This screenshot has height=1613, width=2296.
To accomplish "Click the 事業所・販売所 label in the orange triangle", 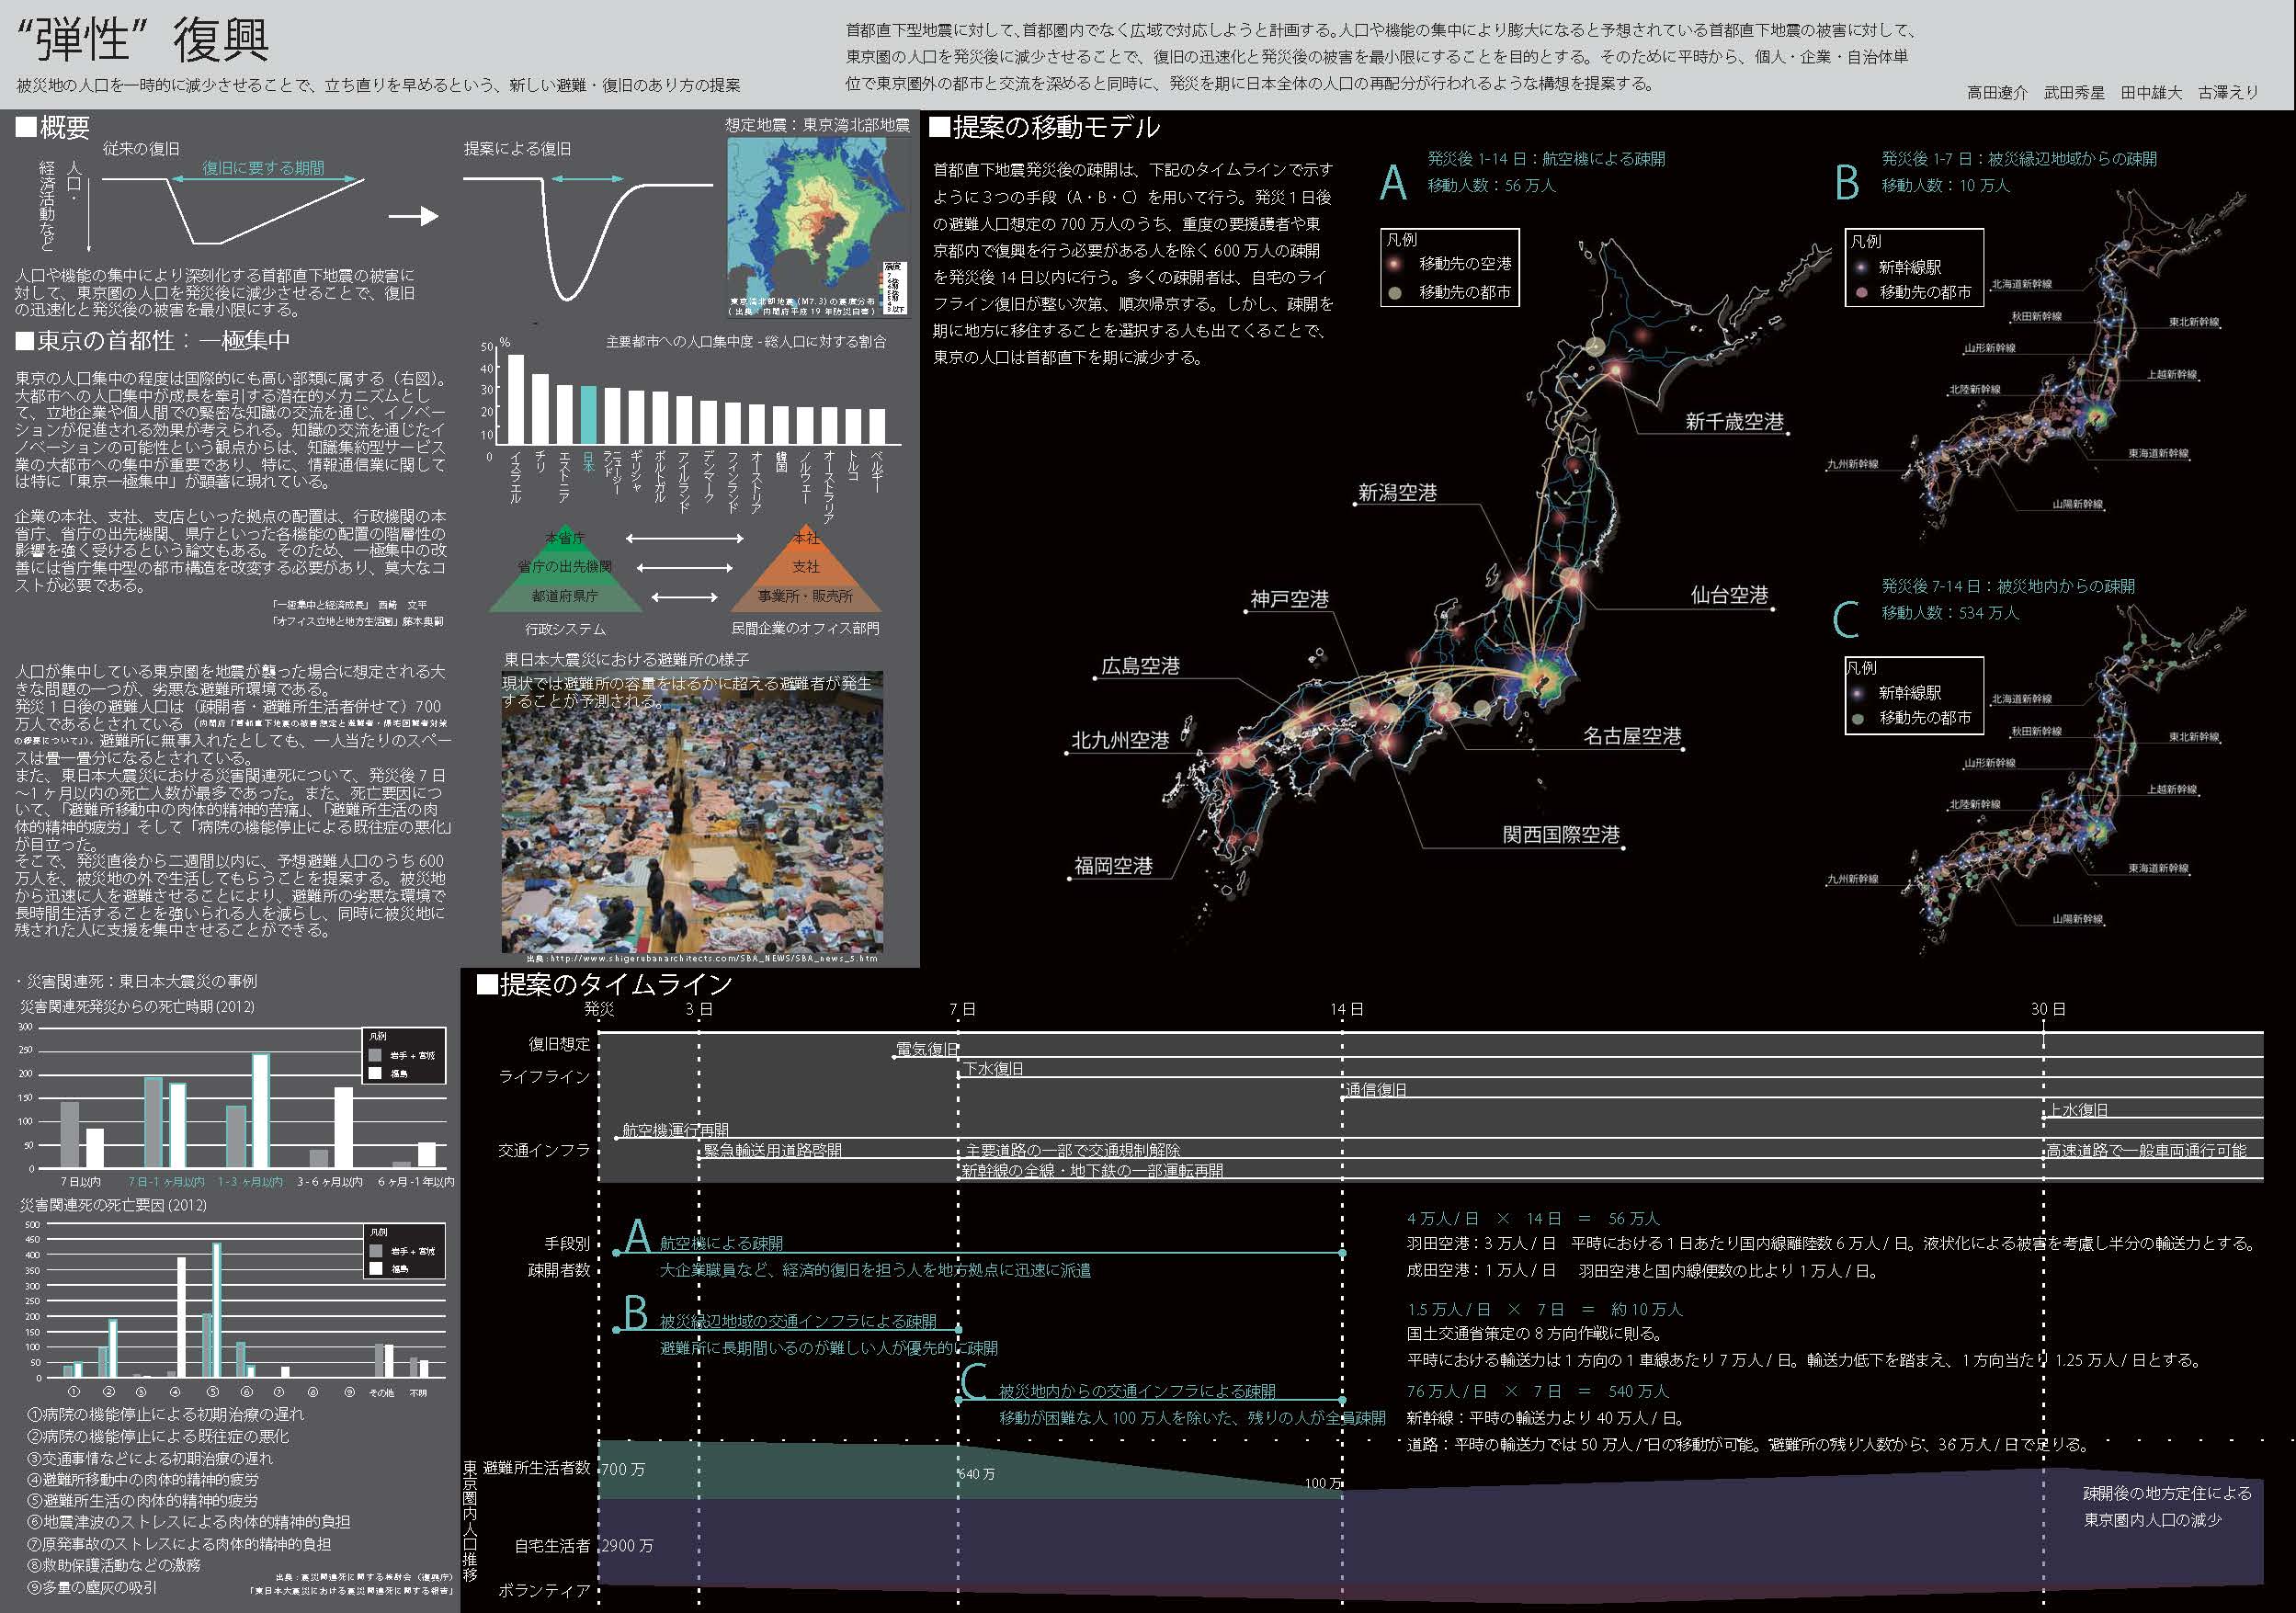I will pyautogui.click(x=805, y=596).
